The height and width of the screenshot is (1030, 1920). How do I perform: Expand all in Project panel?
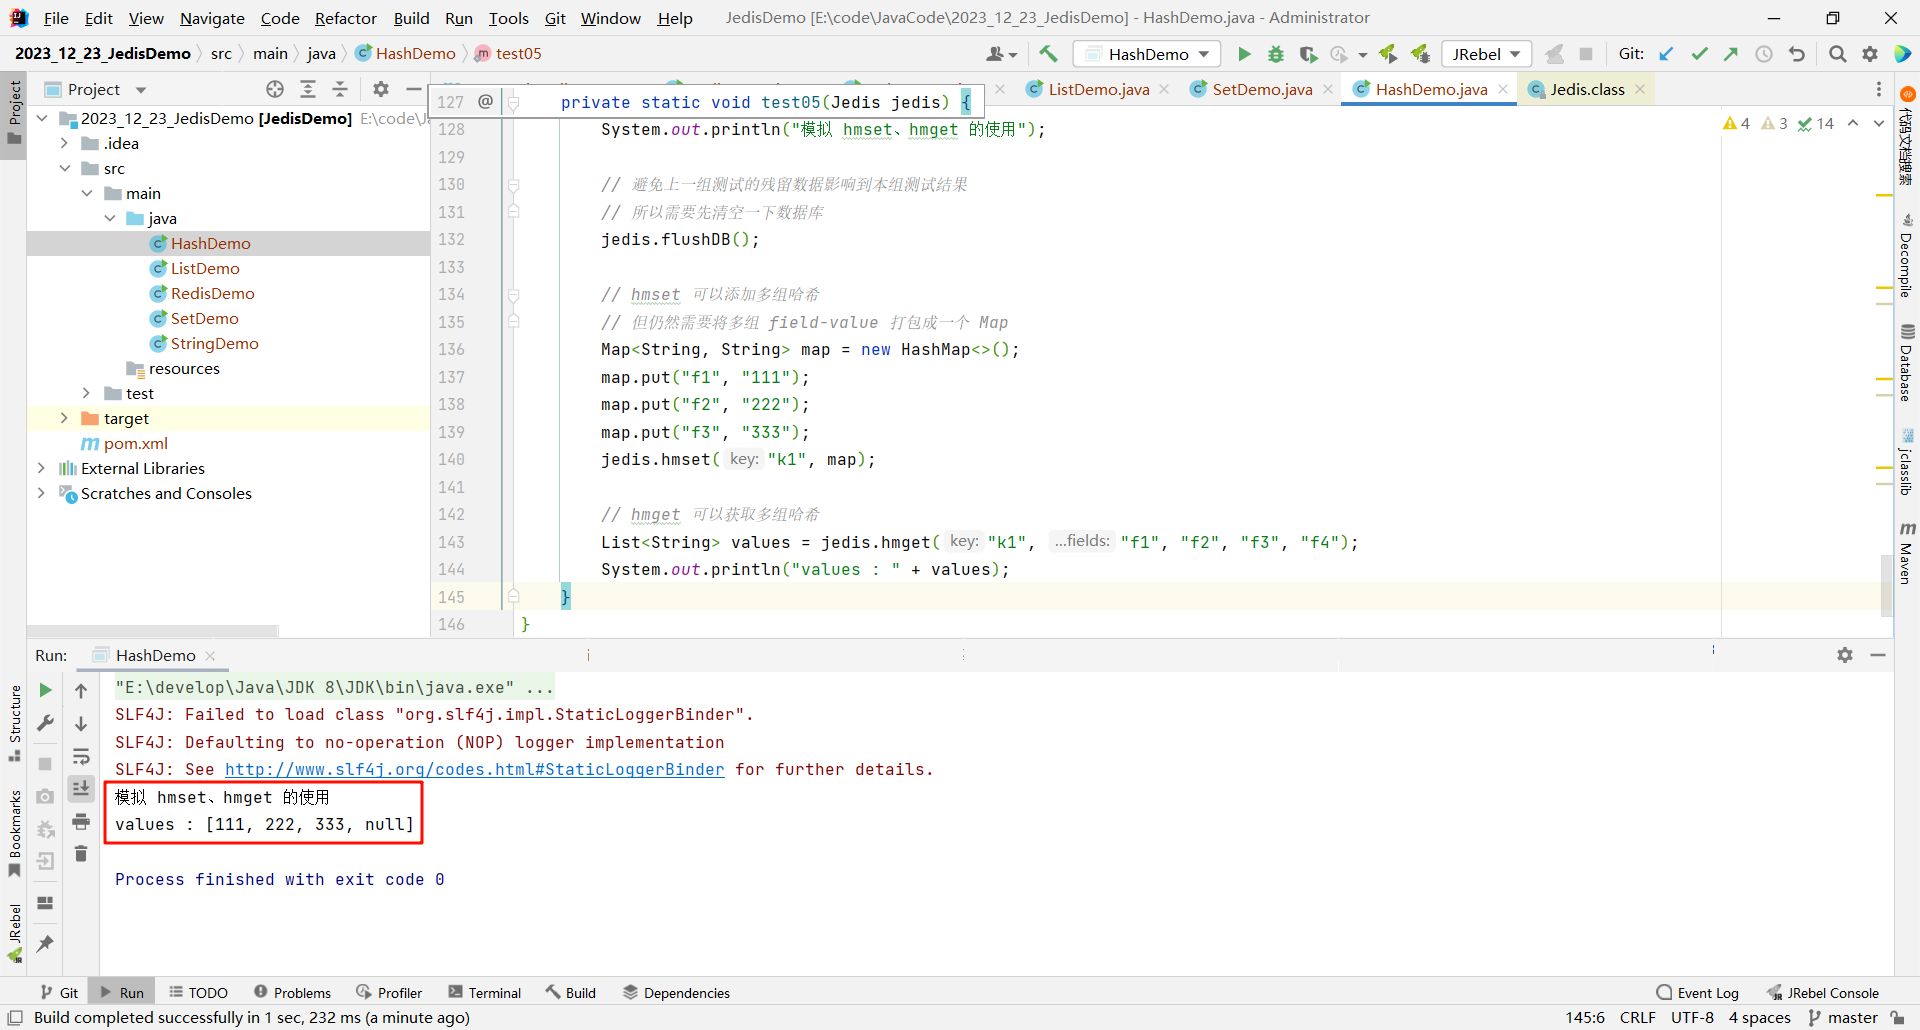pyautogui.click(x=308, y=89)
